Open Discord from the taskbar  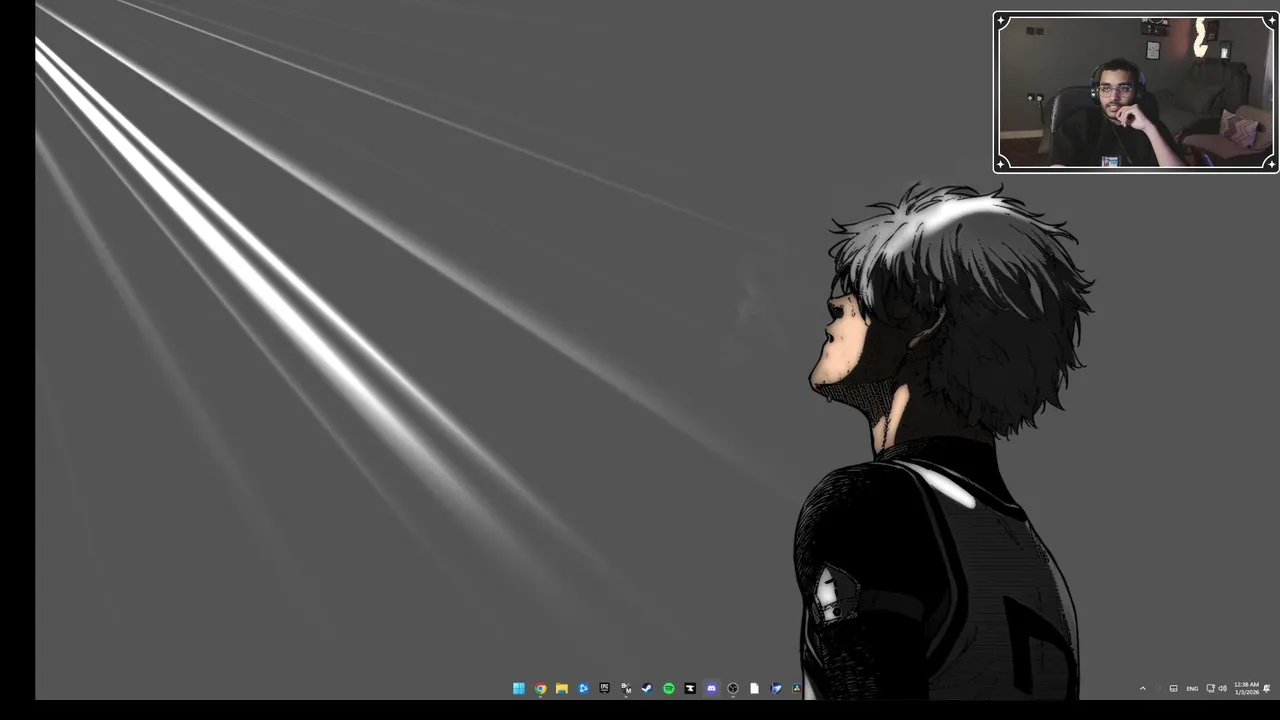tap(711, 688)
